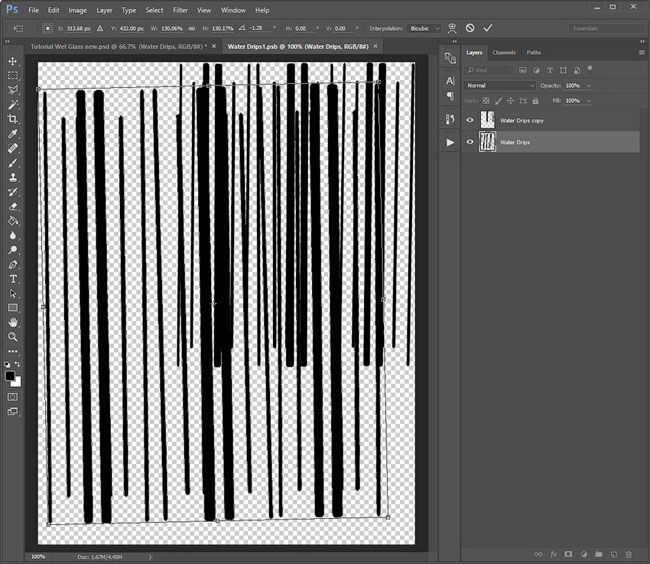
Task: Switch to warp mode
Action: tap(452, 28)
